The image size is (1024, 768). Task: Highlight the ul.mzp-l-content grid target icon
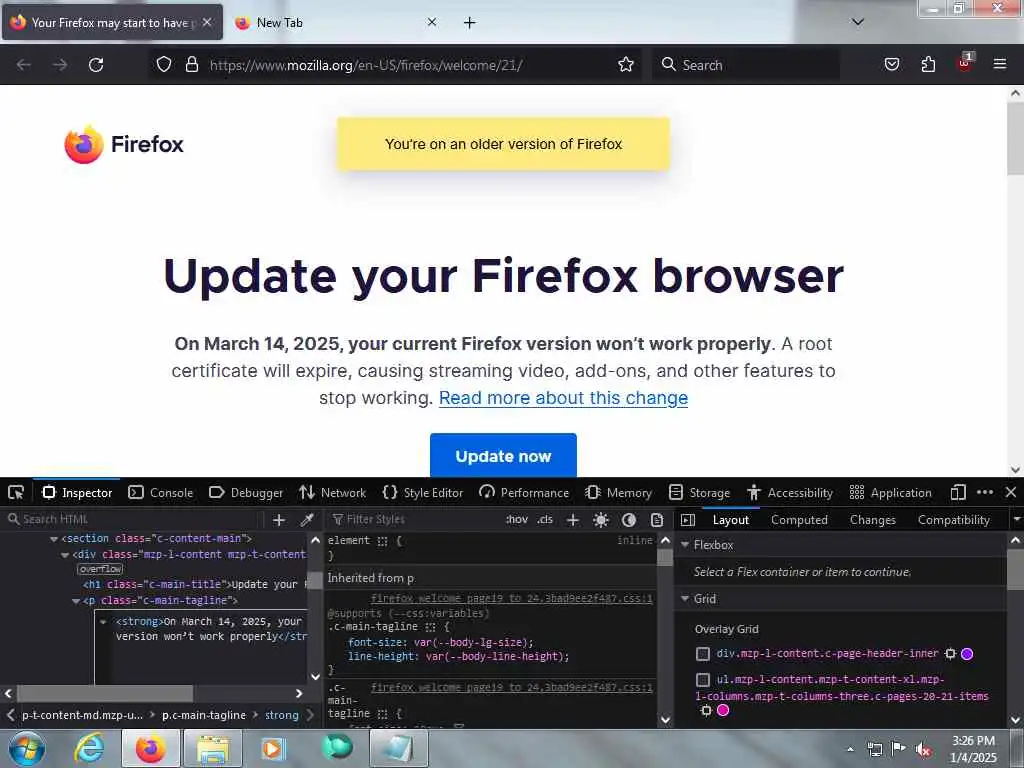[706, 710]
